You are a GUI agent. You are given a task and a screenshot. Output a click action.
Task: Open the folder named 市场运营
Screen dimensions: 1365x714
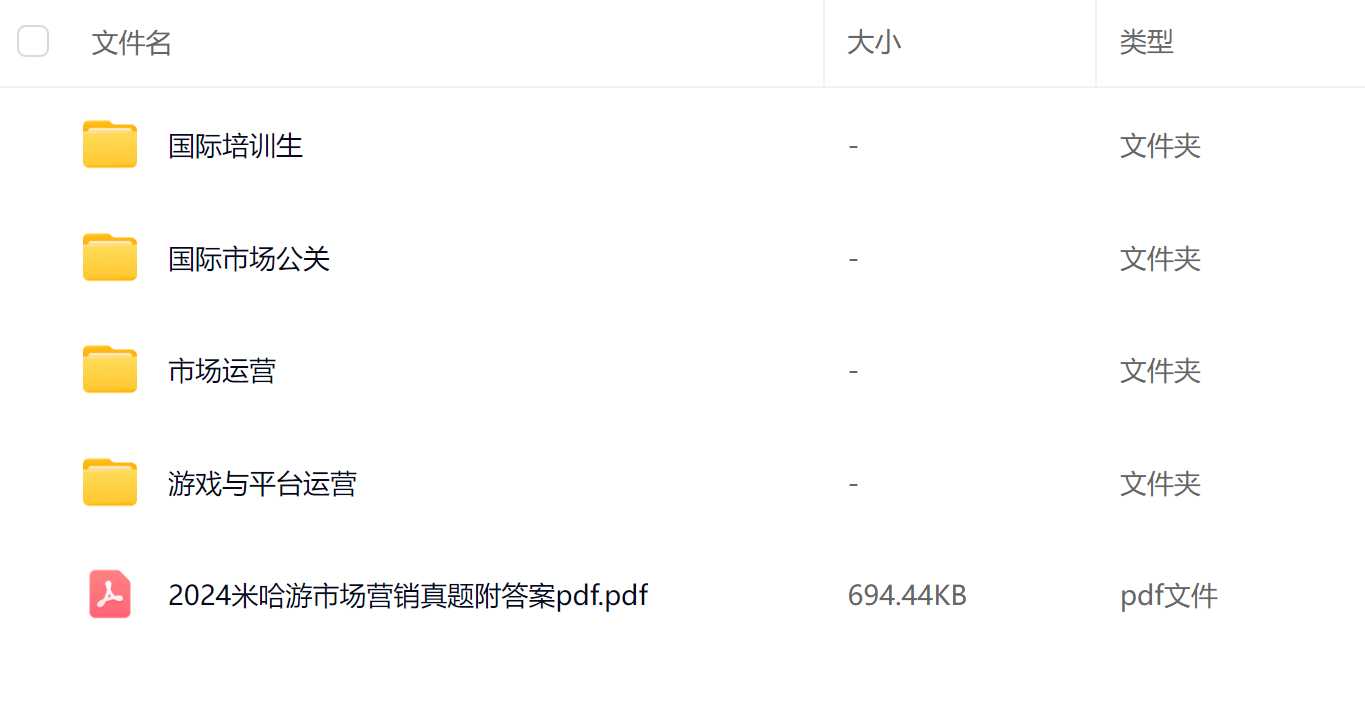point(222,371)
